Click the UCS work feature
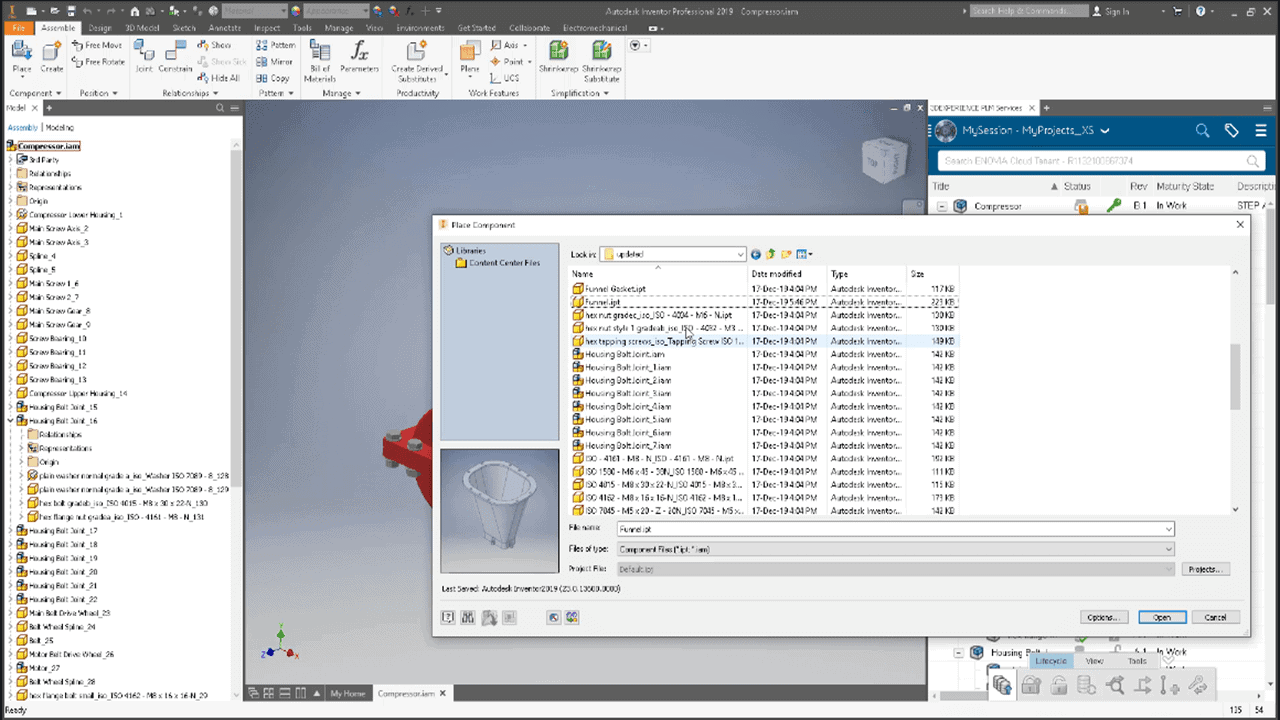The width and height of the screenshot is (1280, 720). [505, 78]
